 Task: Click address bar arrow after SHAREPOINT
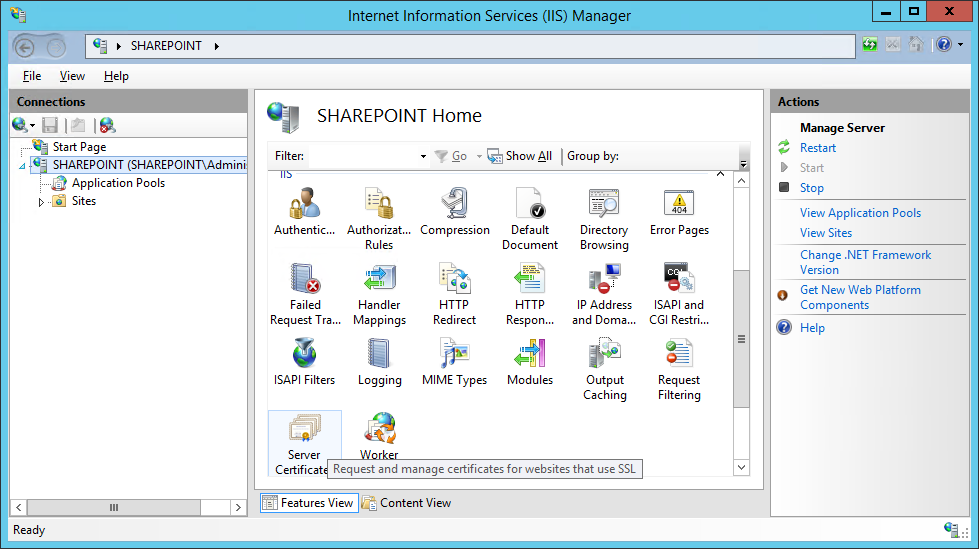point(217,46)
